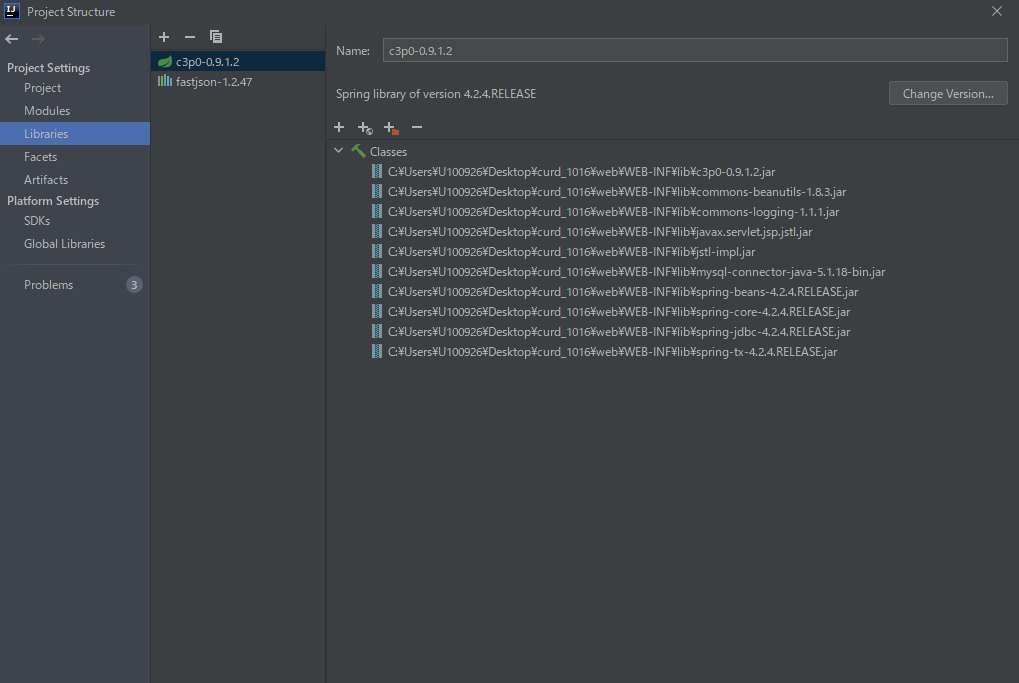Viewport: 1019px width, 683px height.
Task: Open the SDKs platform settings
Action: (x=75, y=221)
